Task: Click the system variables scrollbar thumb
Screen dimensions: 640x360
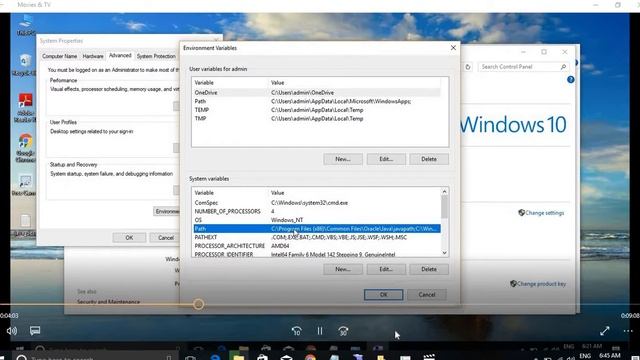Action: point(444,207)
